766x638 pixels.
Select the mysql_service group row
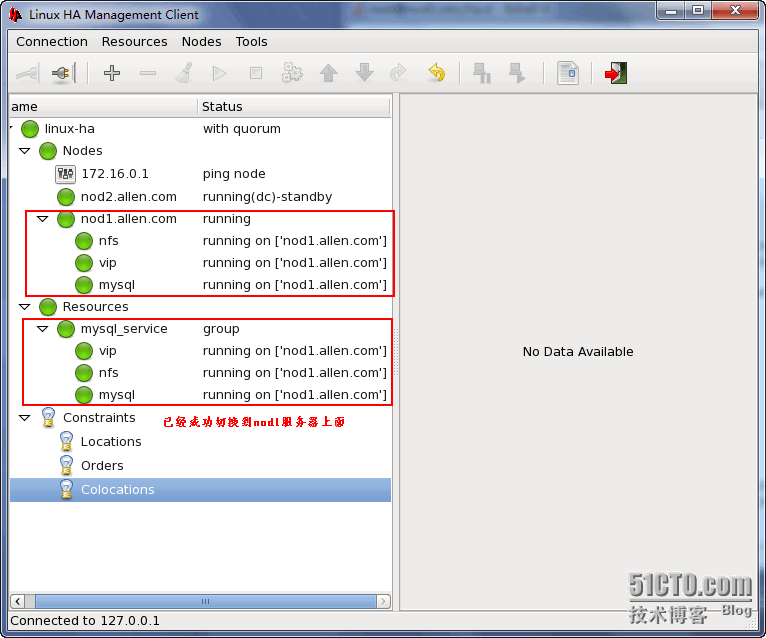[200, 329]
